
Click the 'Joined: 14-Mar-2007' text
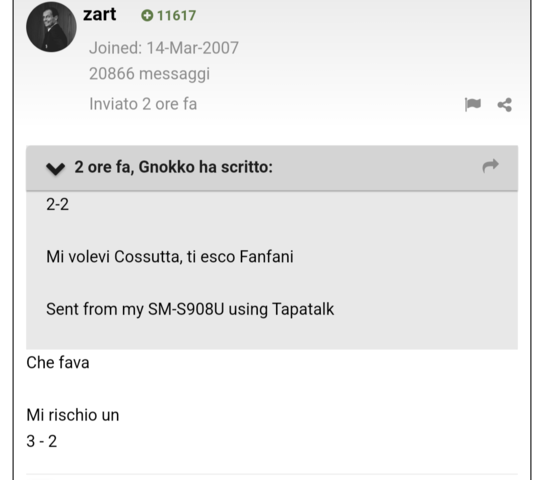164,48
